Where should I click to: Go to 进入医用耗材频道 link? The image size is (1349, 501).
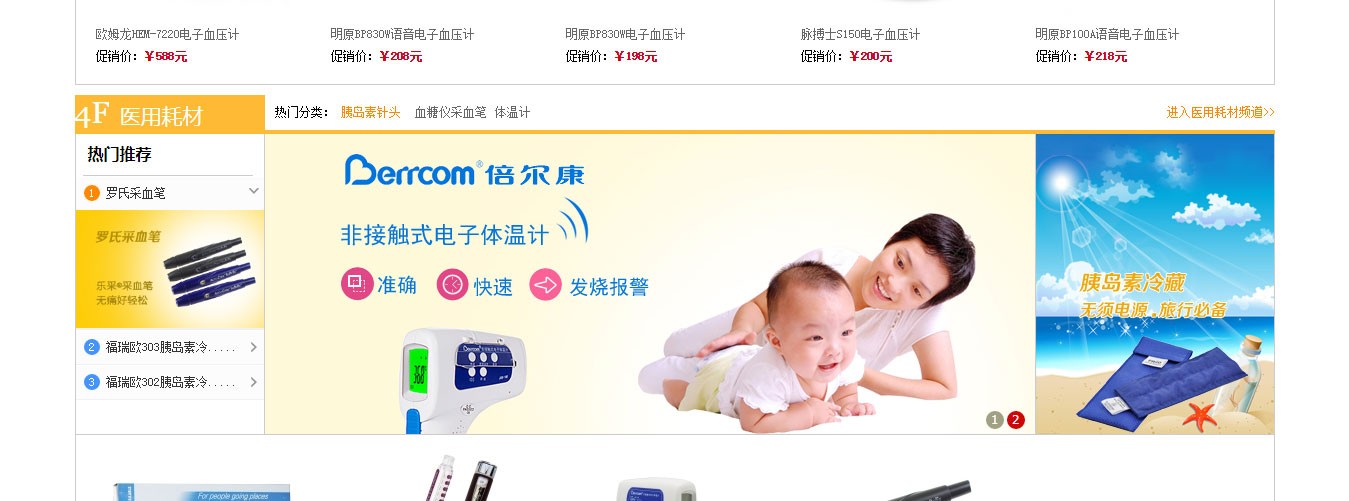(1220, 113)
